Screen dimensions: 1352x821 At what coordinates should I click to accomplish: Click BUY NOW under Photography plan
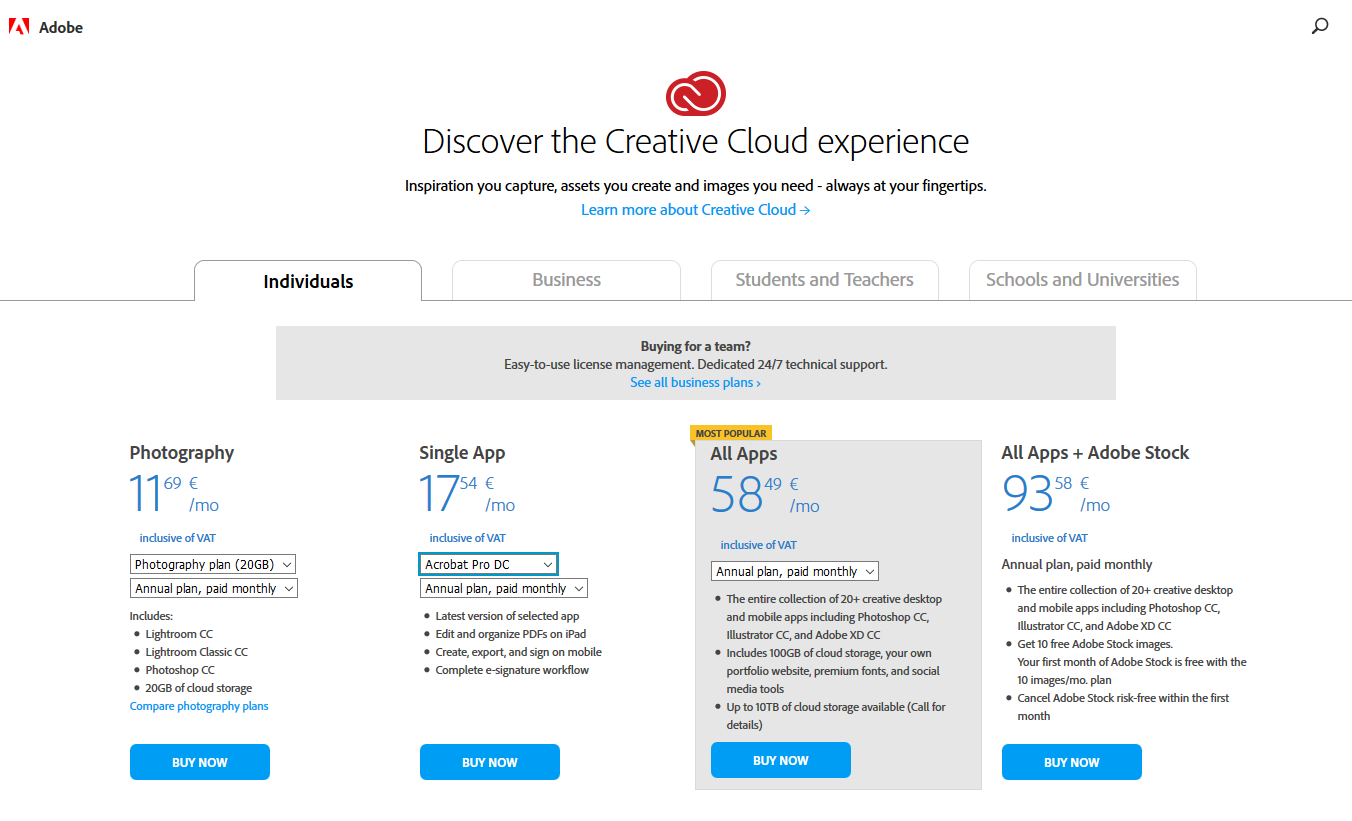[x=199, y=761]
